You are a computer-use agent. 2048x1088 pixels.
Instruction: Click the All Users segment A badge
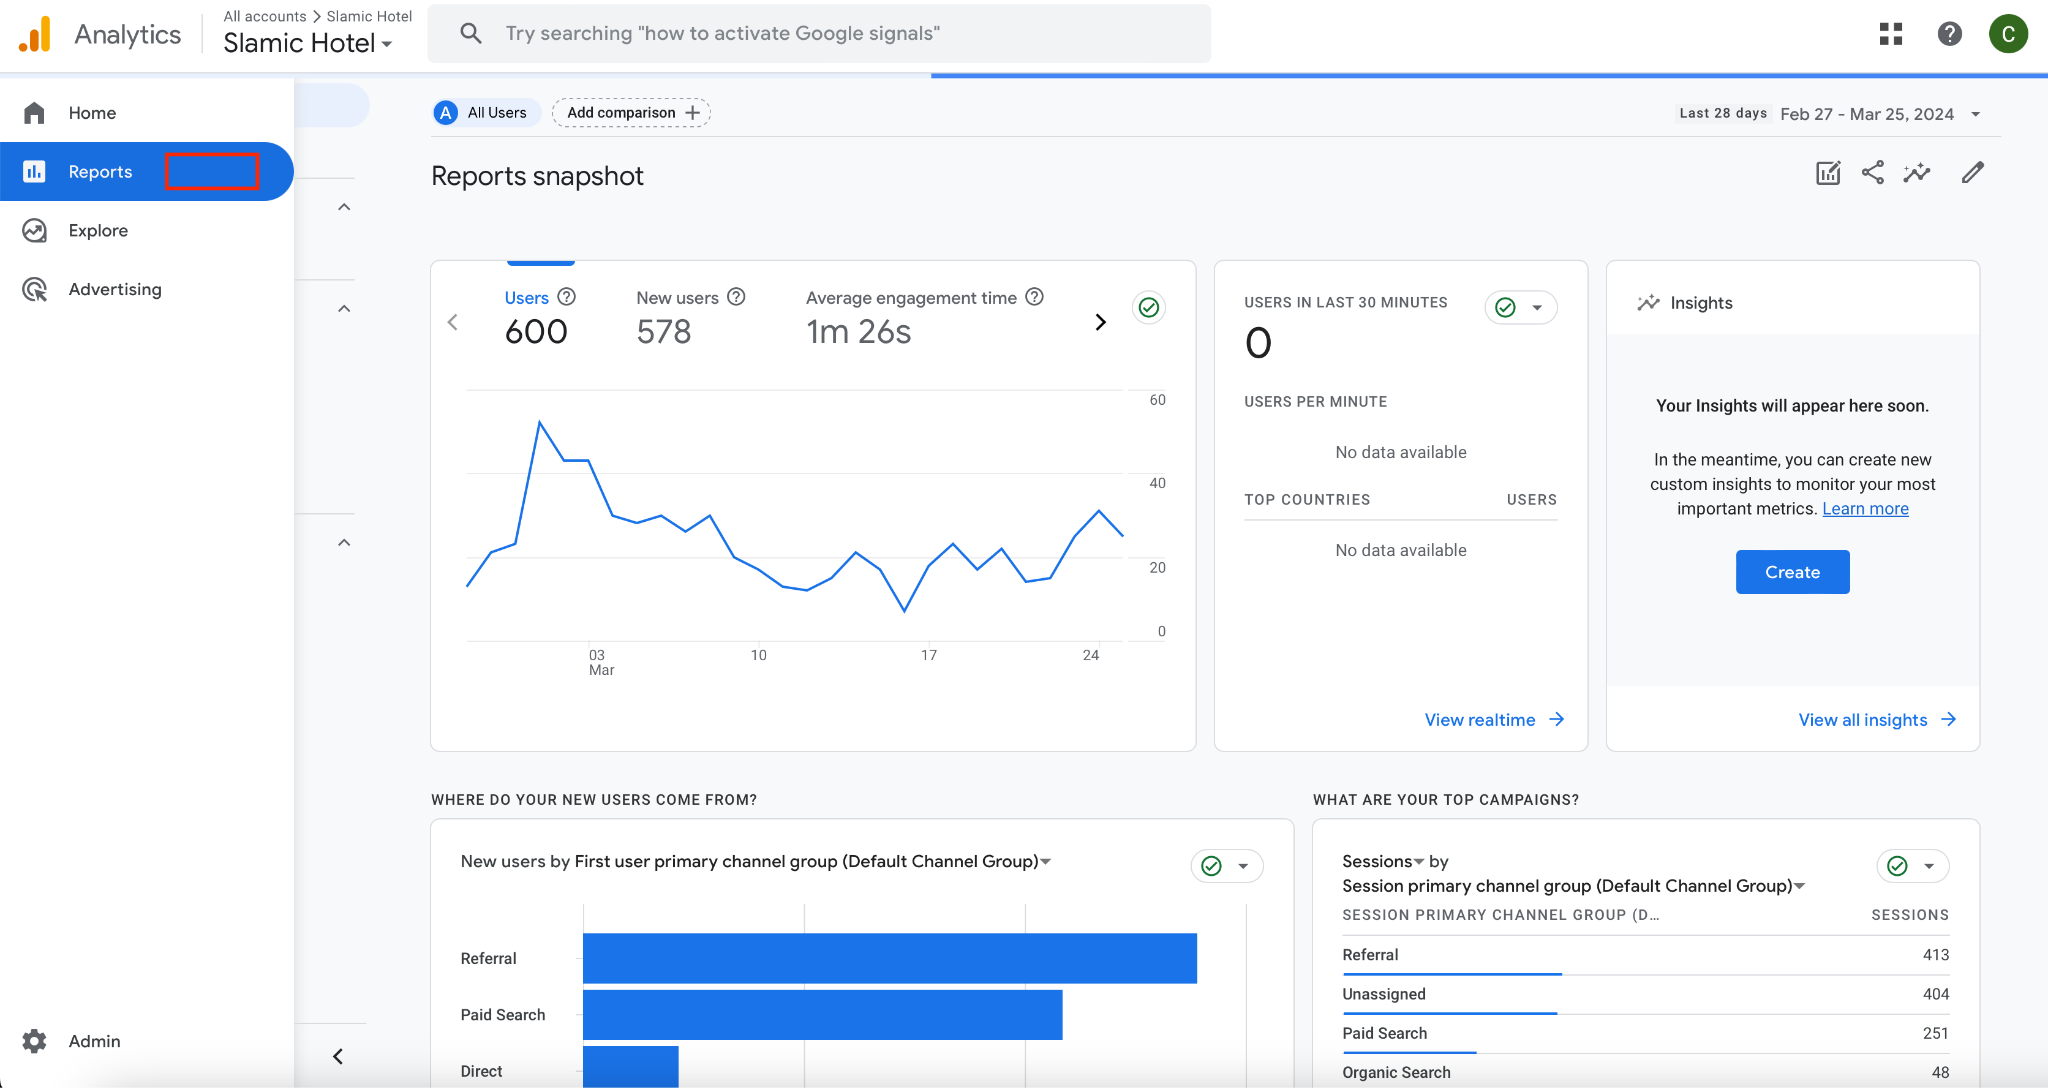tap(446, 113)
